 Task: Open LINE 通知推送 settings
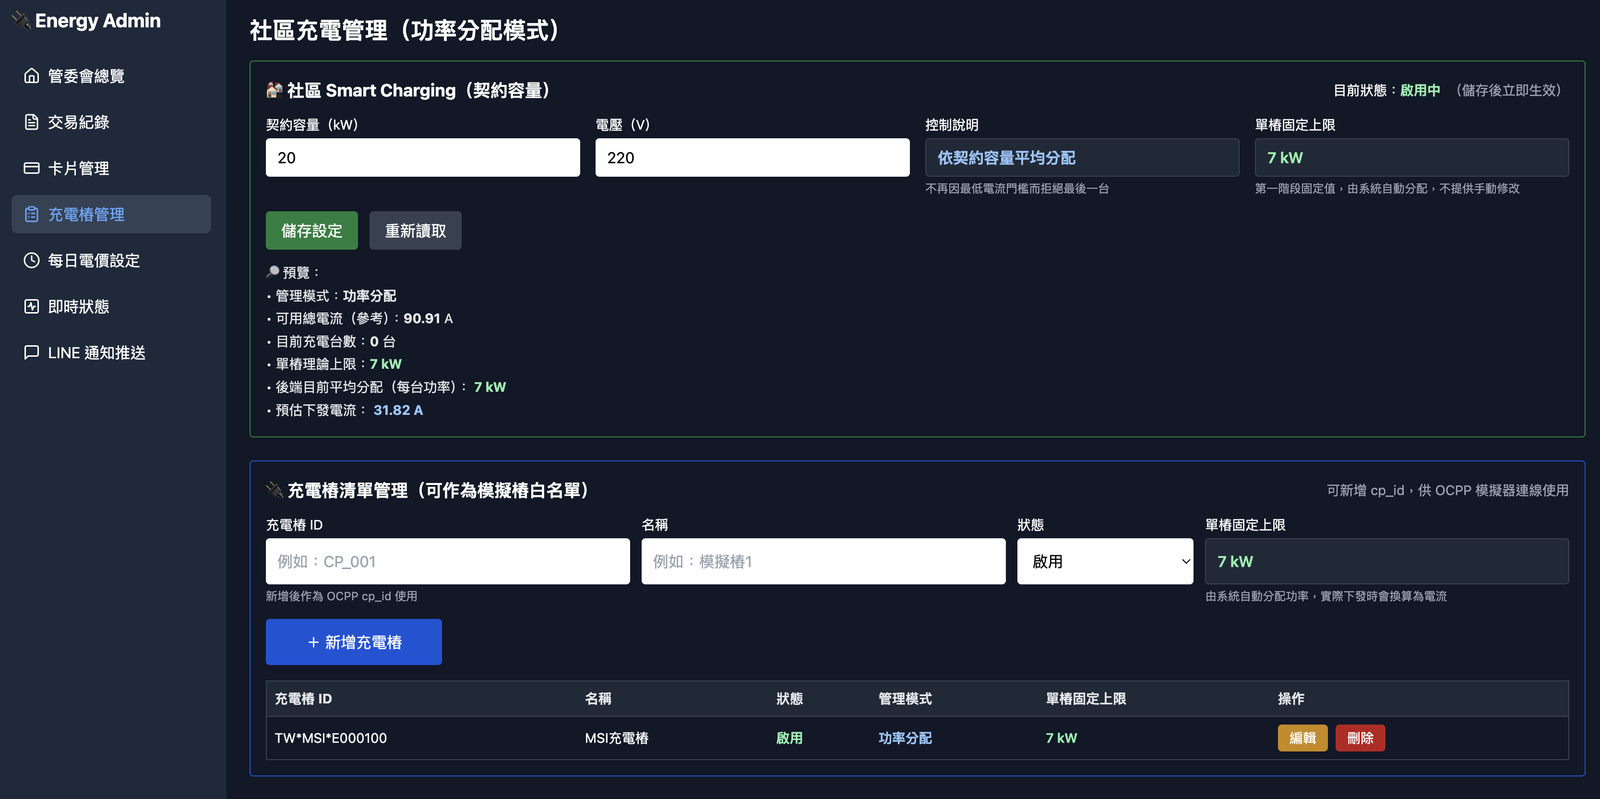click(111, 352)
